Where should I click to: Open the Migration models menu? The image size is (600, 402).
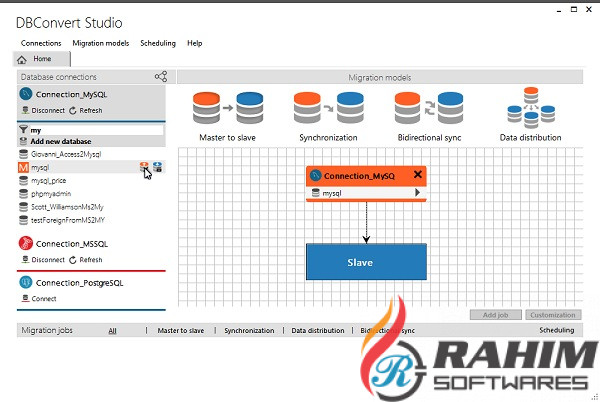pyautogui.click(x=101, y=43)
